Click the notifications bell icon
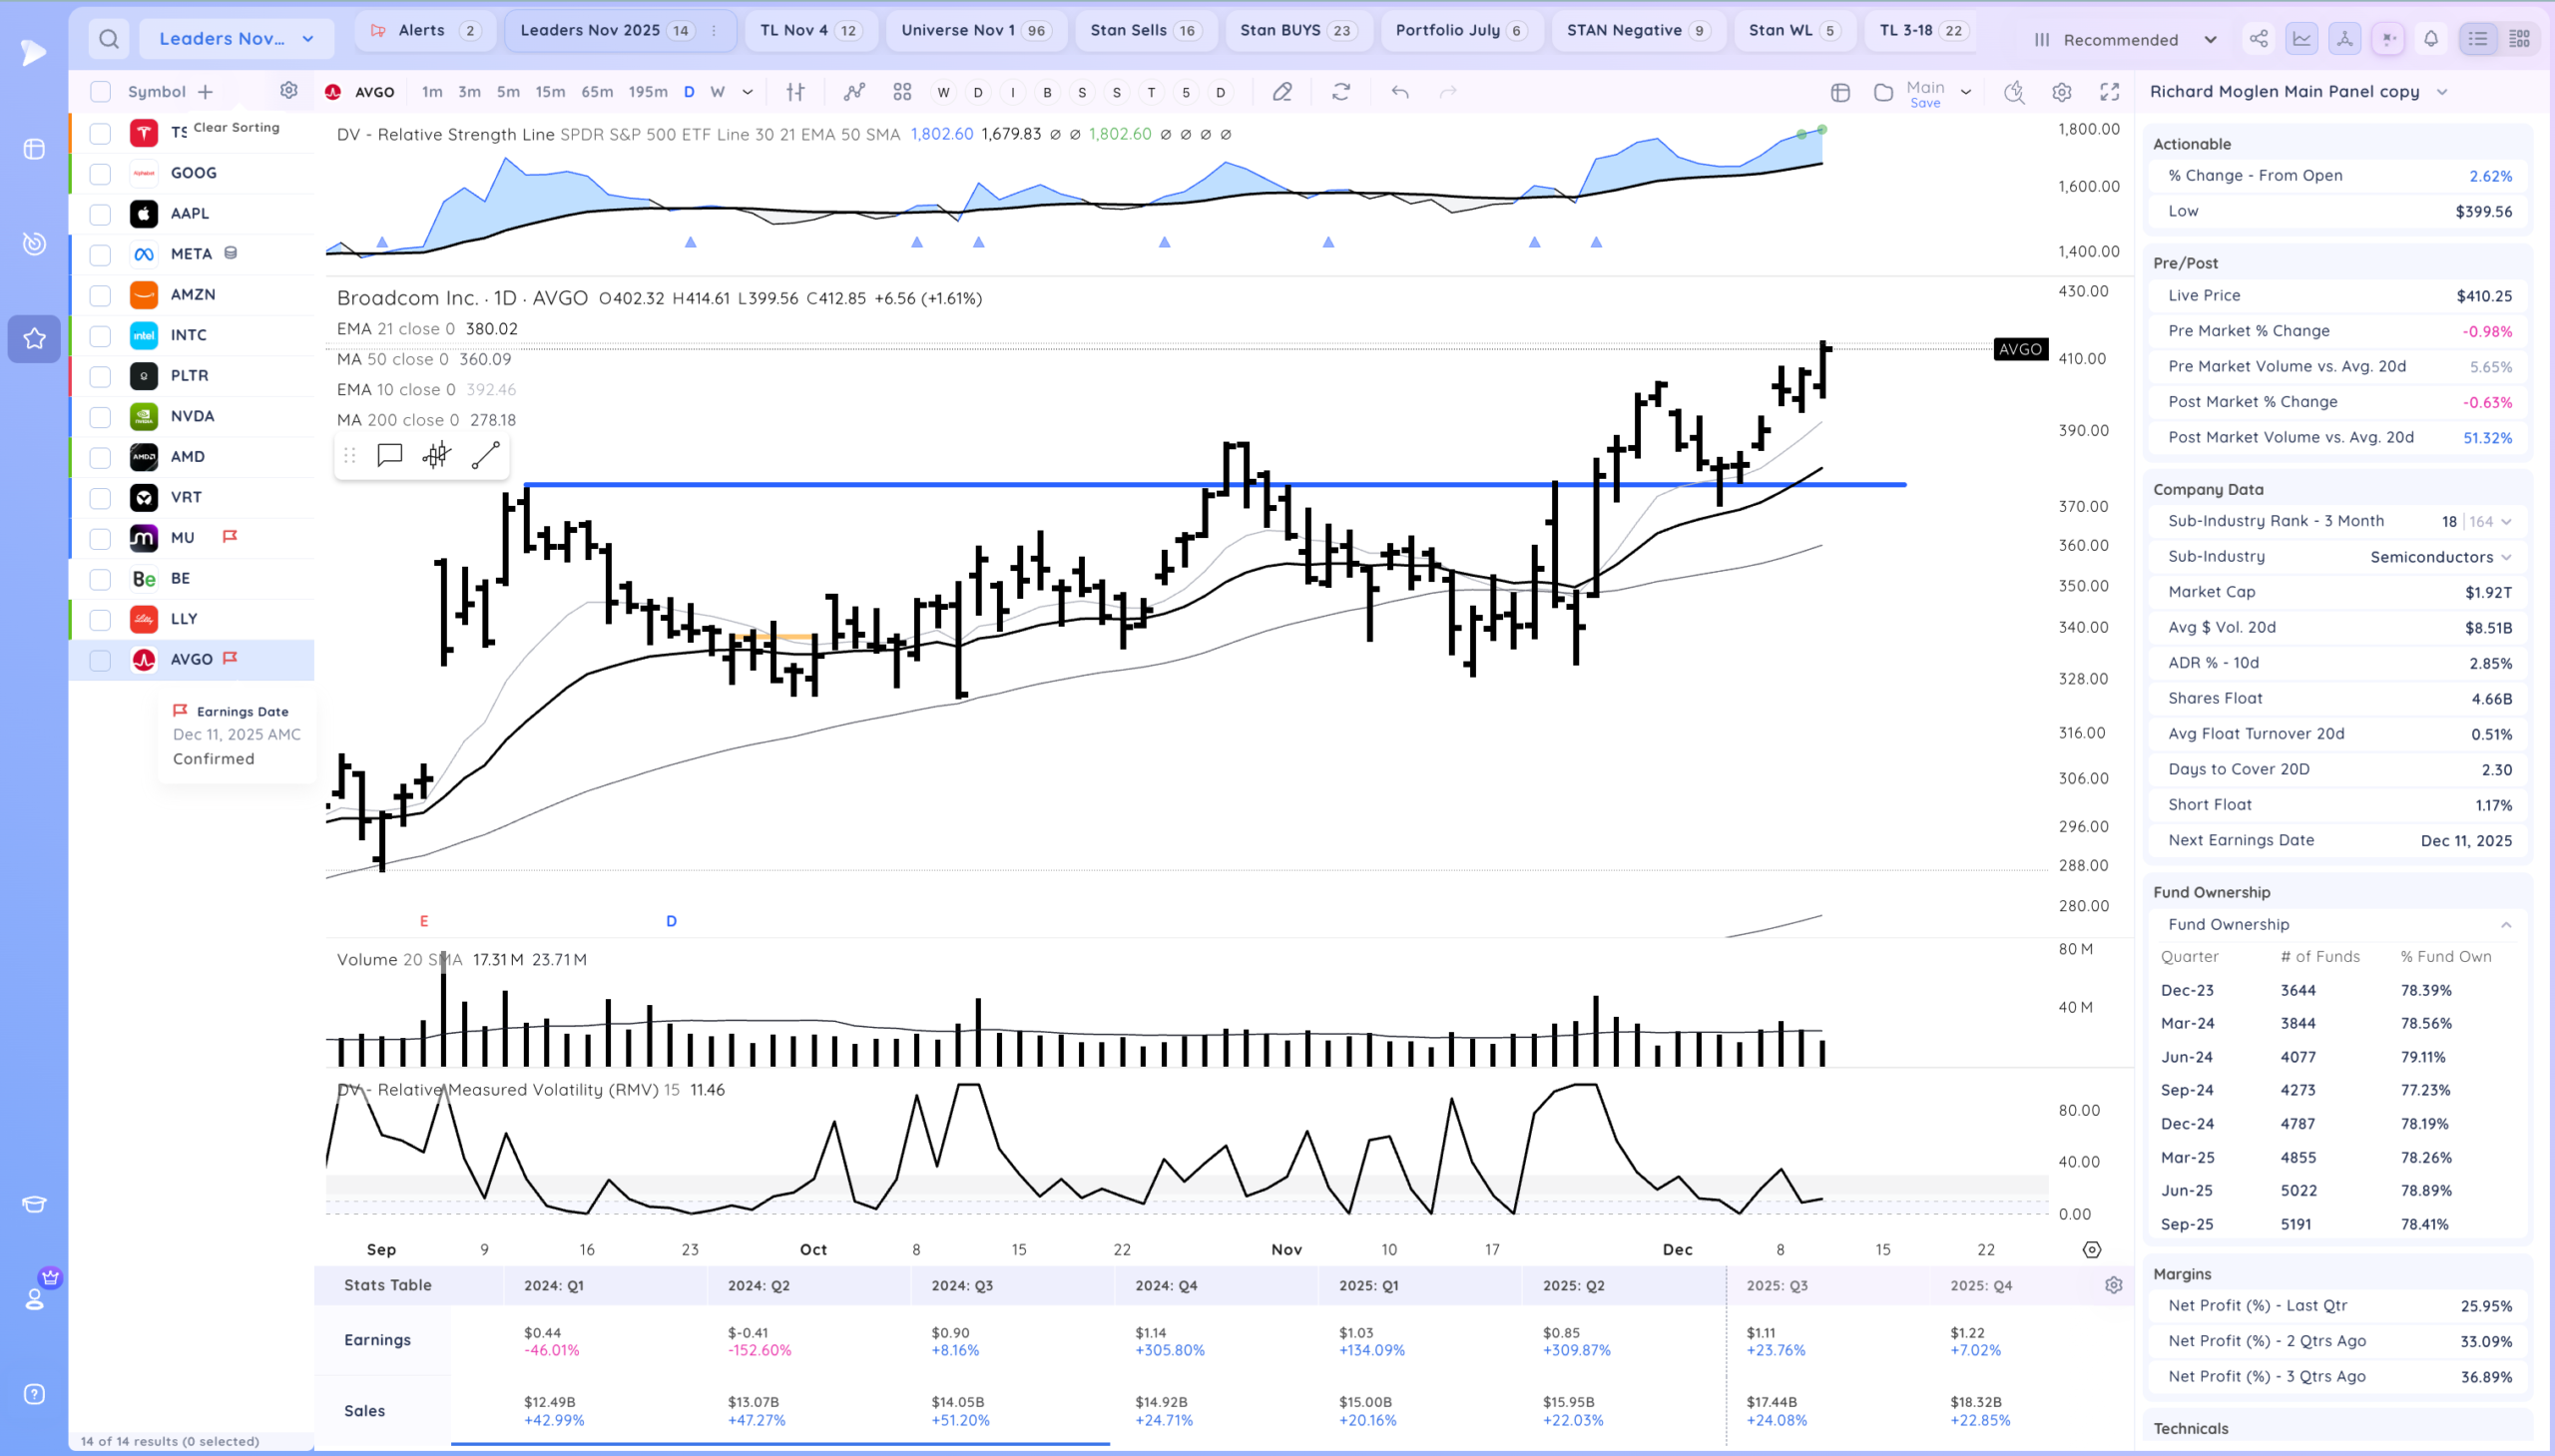The image size is (2555, 1456). pos(2430,39)
